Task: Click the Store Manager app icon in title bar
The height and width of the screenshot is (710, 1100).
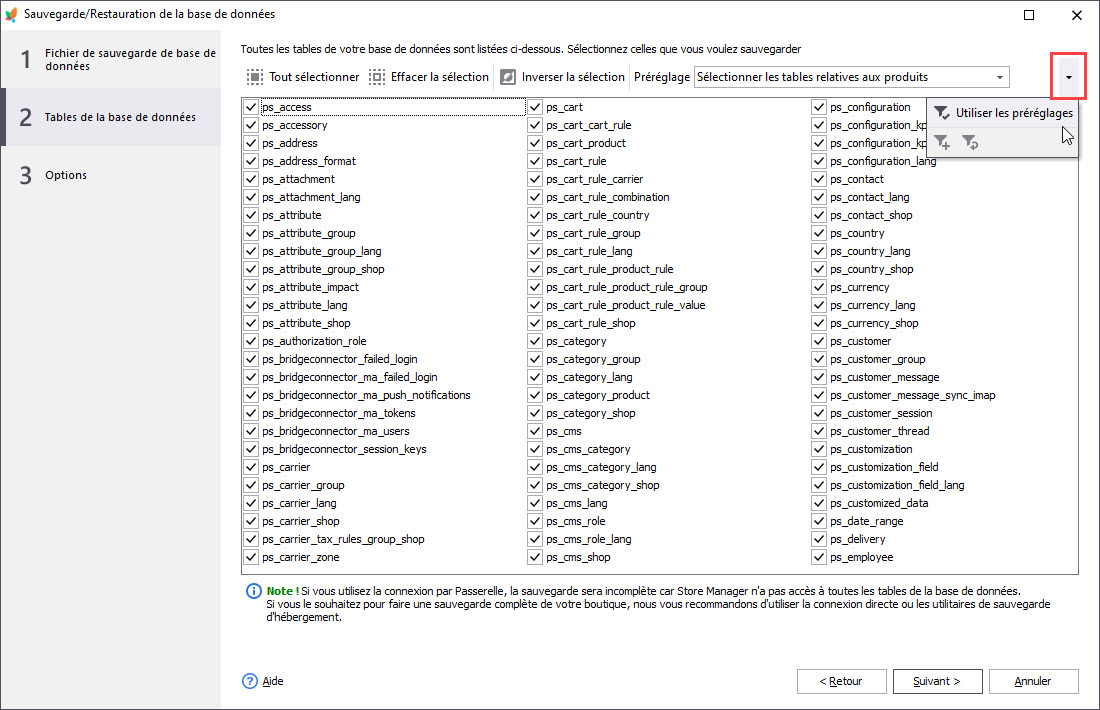Action: tap(11, 14)
